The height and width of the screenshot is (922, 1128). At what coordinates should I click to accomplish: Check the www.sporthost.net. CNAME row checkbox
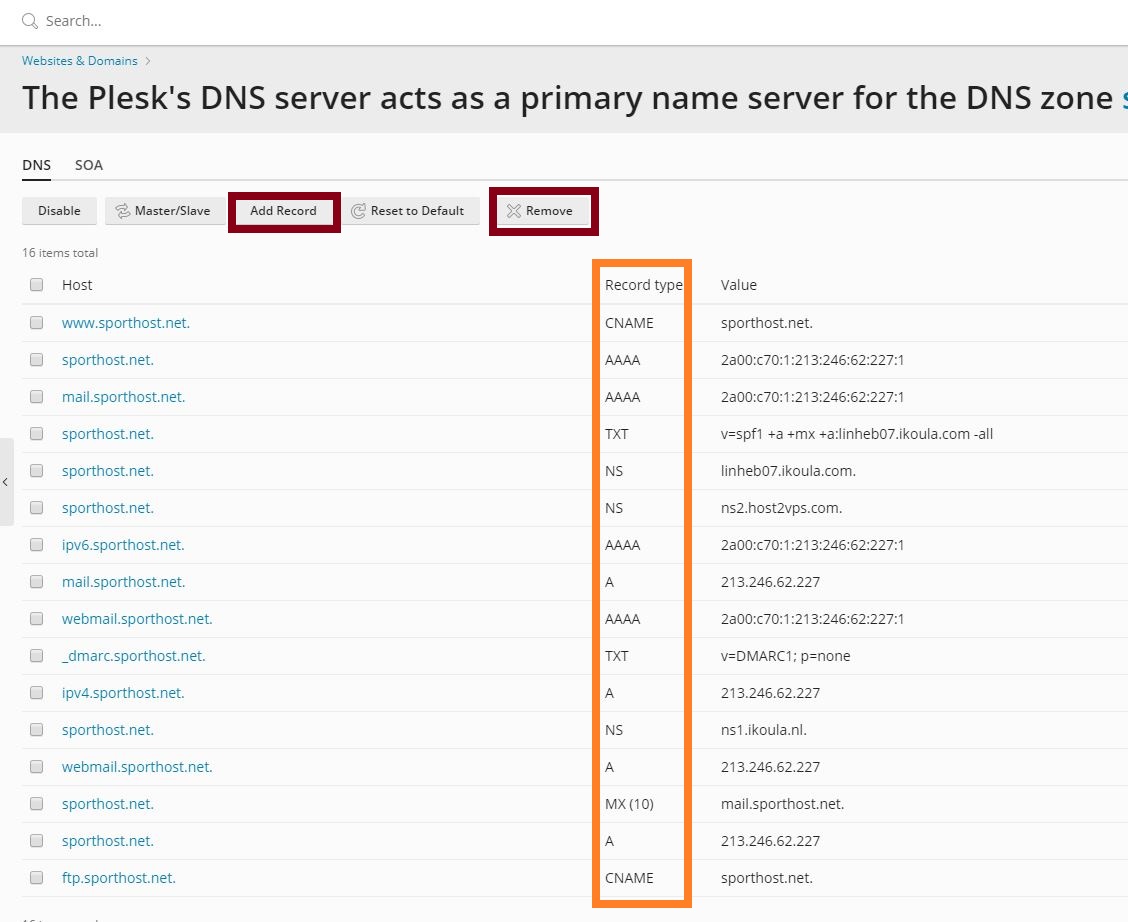coord(37,323)
